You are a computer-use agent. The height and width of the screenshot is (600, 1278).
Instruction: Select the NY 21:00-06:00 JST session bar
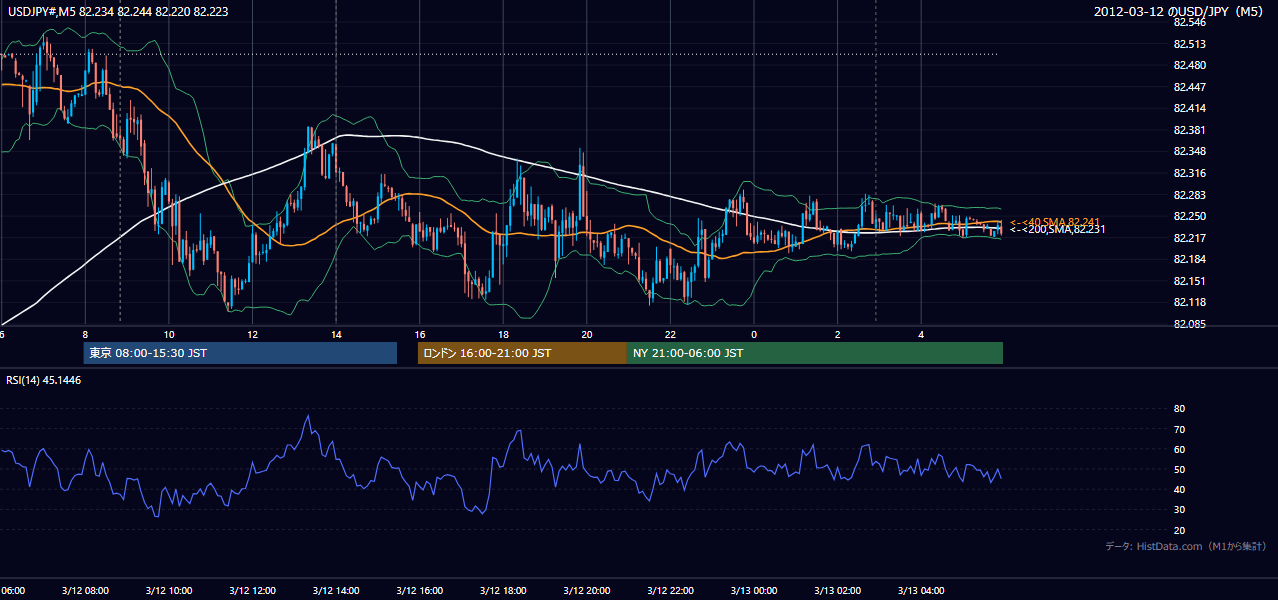(815, 353)
